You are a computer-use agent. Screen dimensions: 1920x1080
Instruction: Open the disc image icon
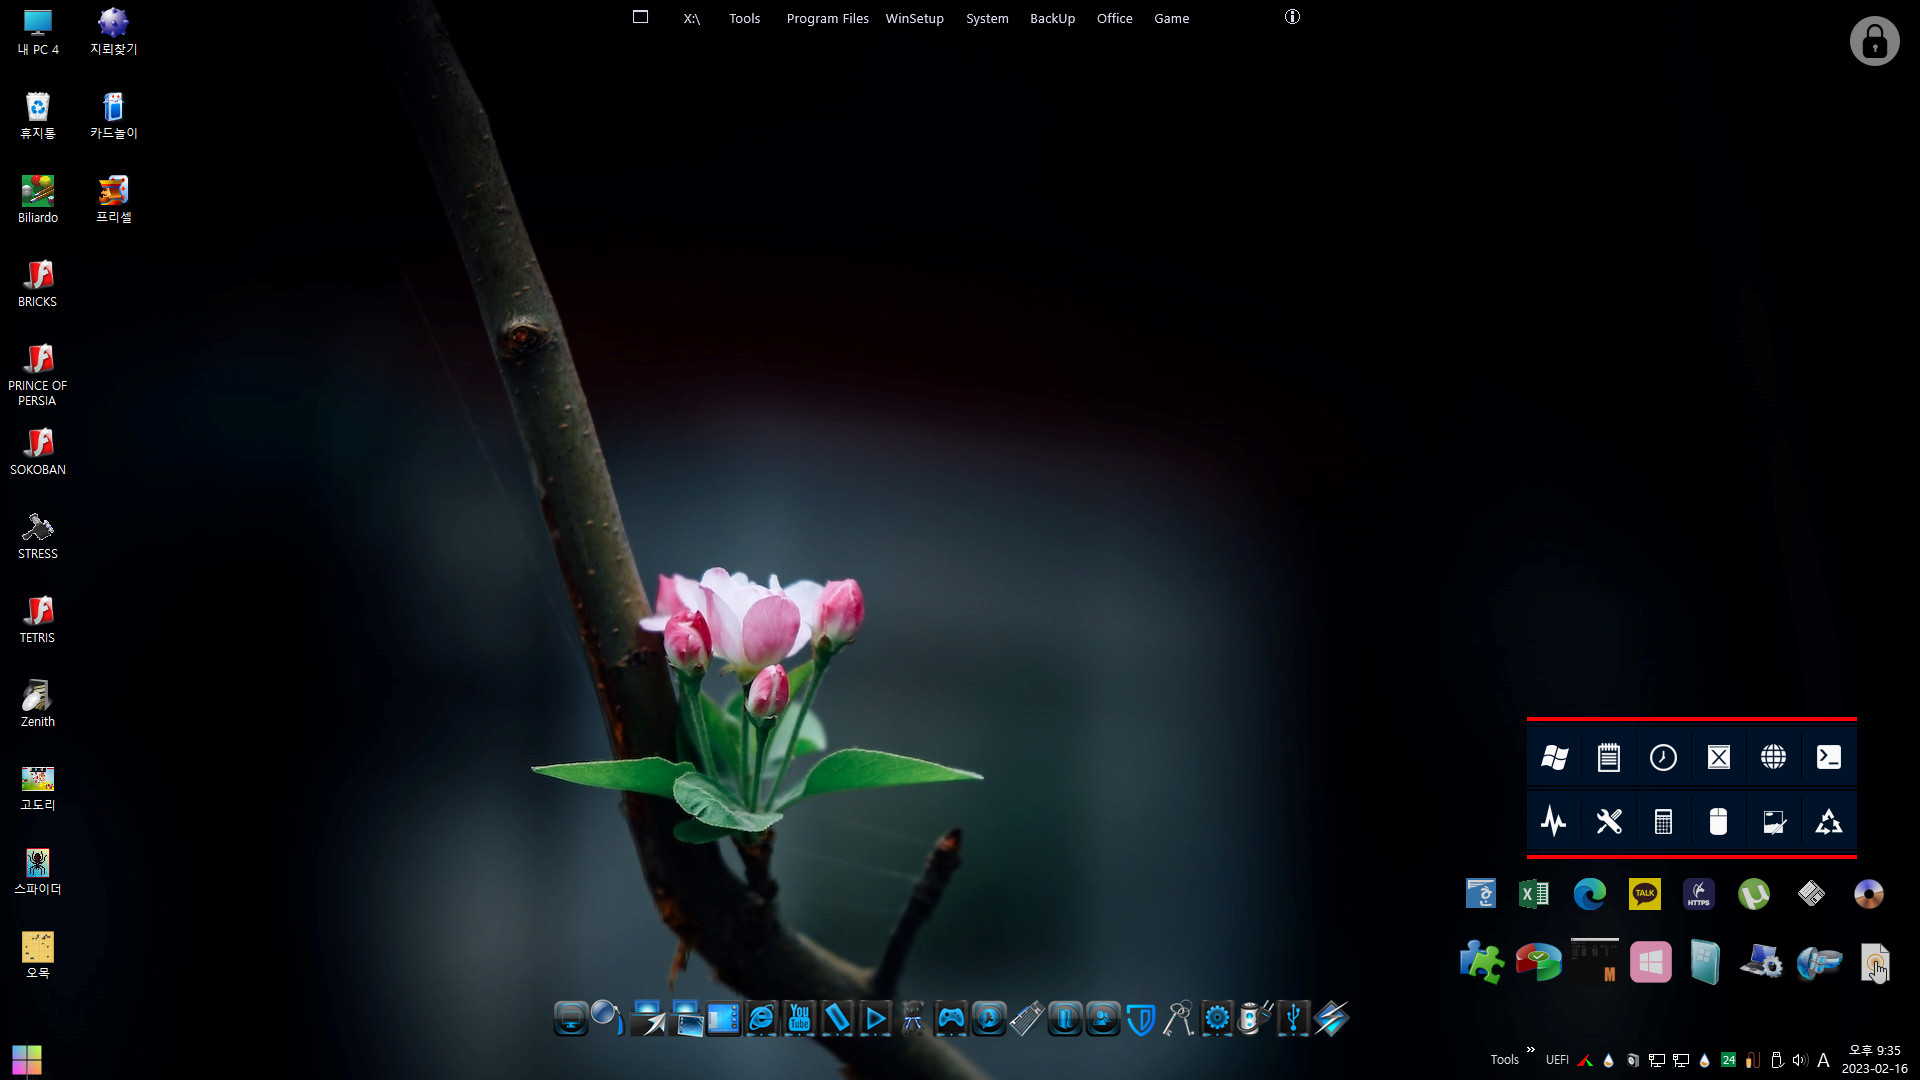tap(1868, 893)
